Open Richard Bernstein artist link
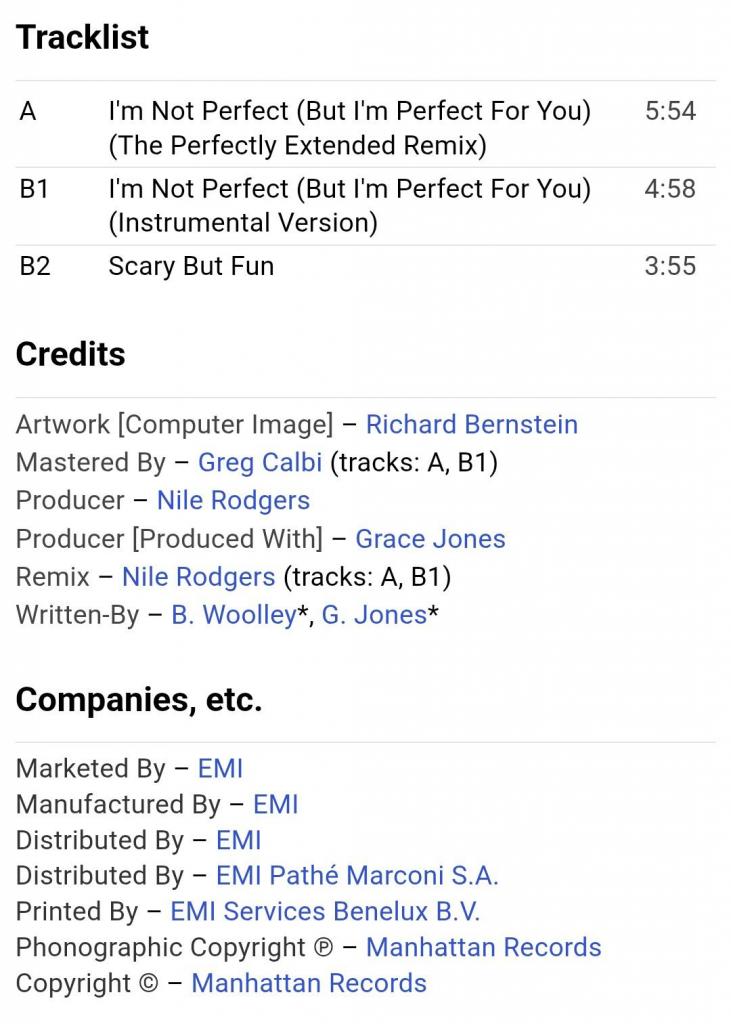Screen dimensions: 731x1024 point(471,424)
